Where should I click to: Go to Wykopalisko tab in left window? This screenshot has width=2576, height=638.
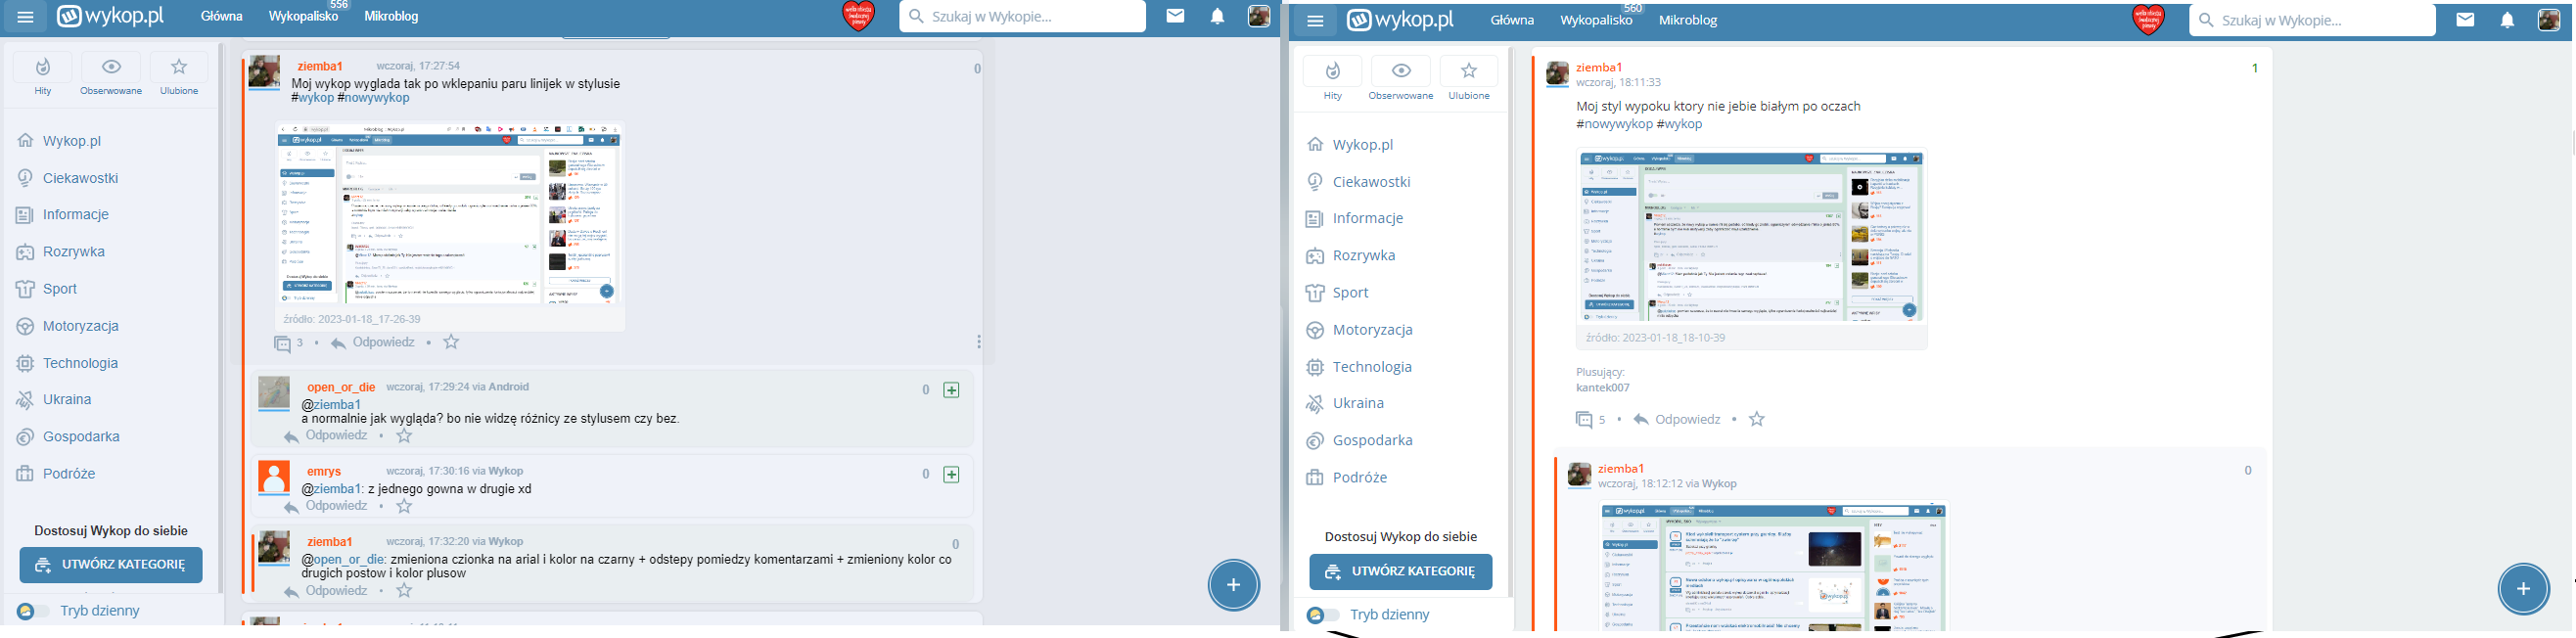click(x=303, y=16)
